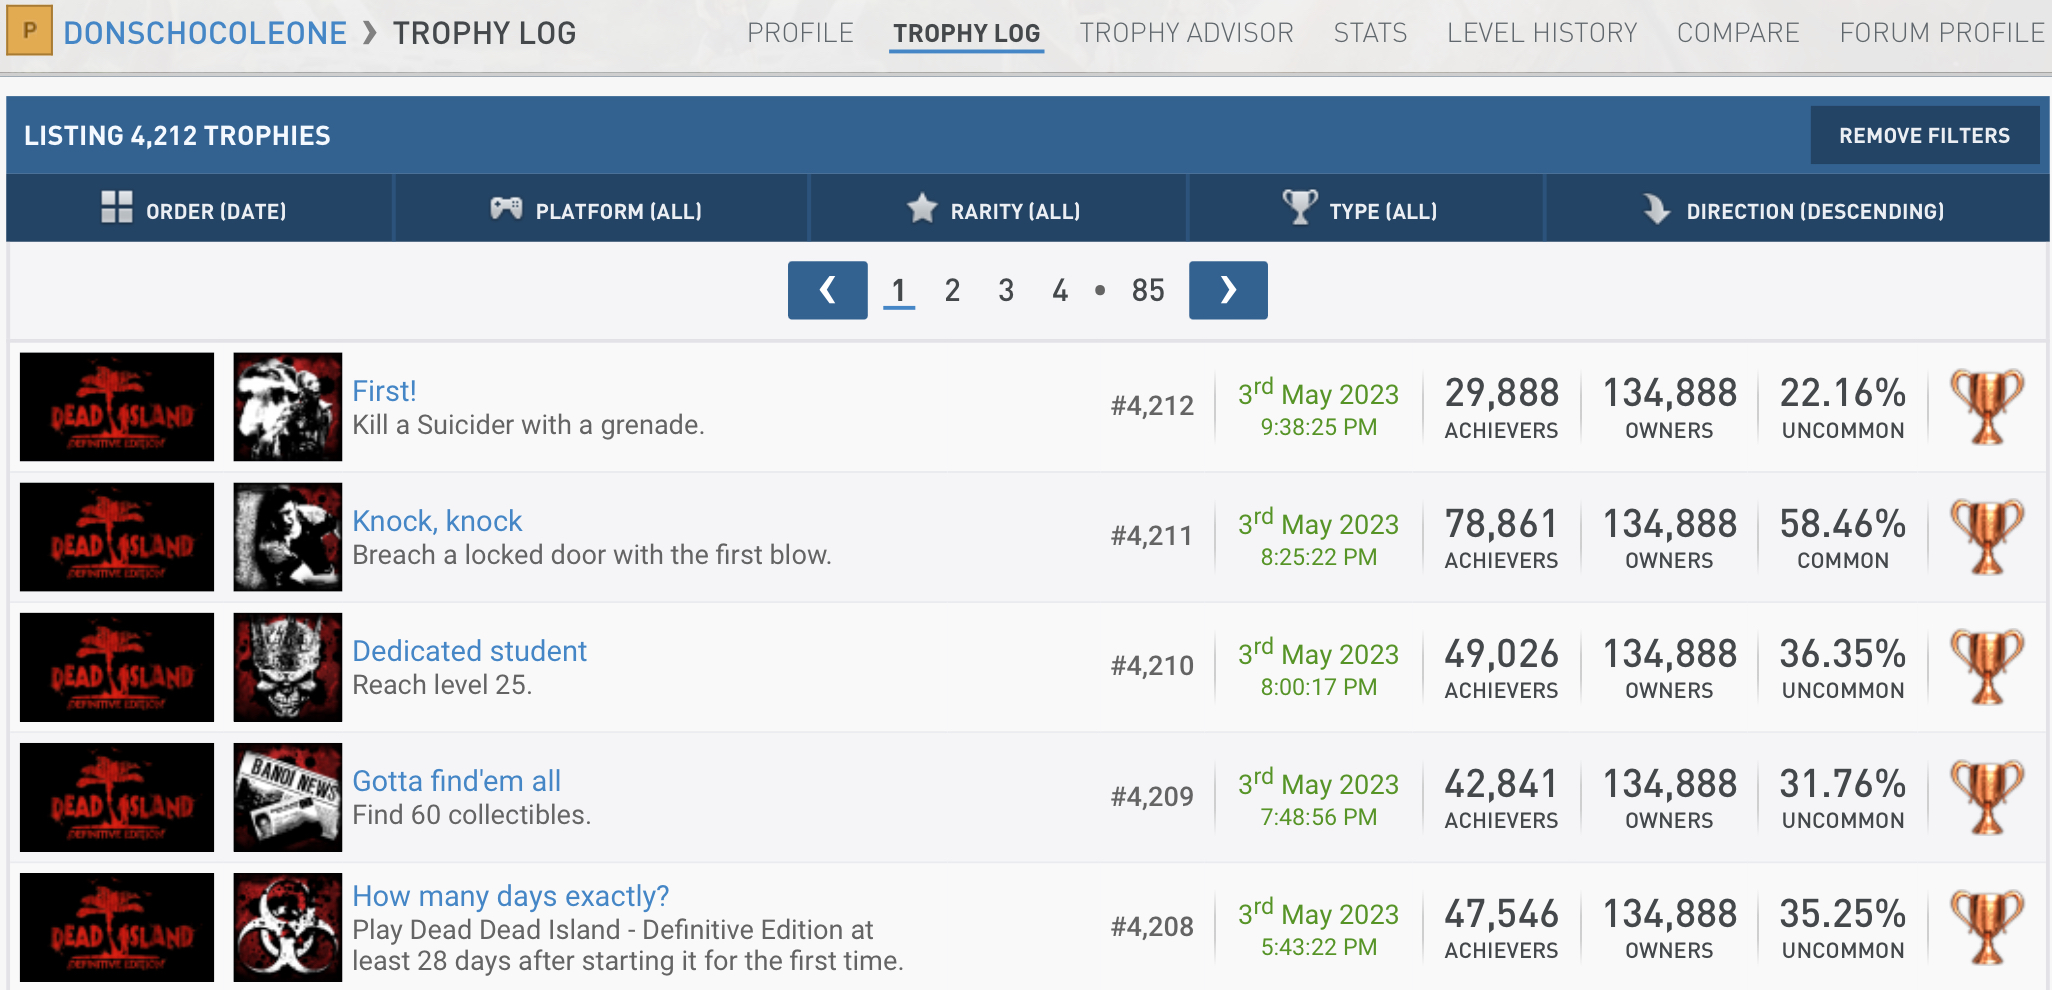Click the bronze trophy icon for Knock, knock

1987,537
